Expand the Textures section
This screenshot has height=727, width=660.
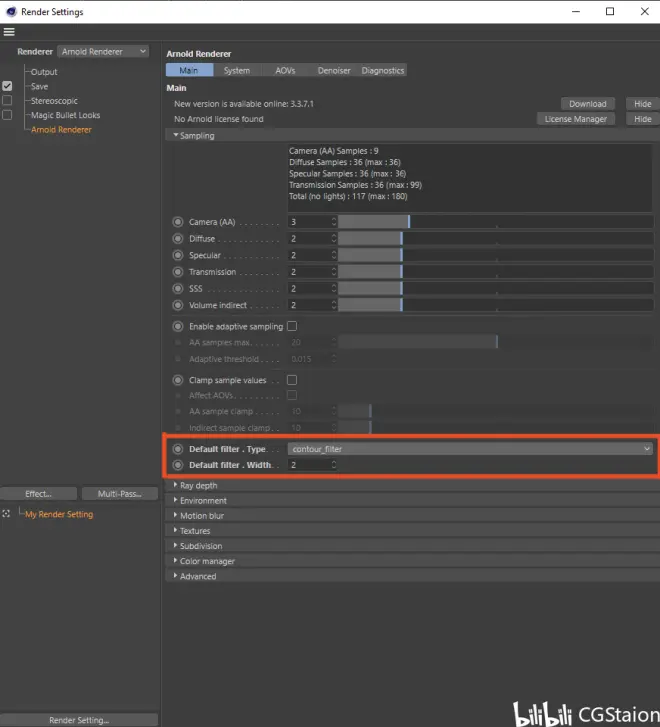coord(175,530)
